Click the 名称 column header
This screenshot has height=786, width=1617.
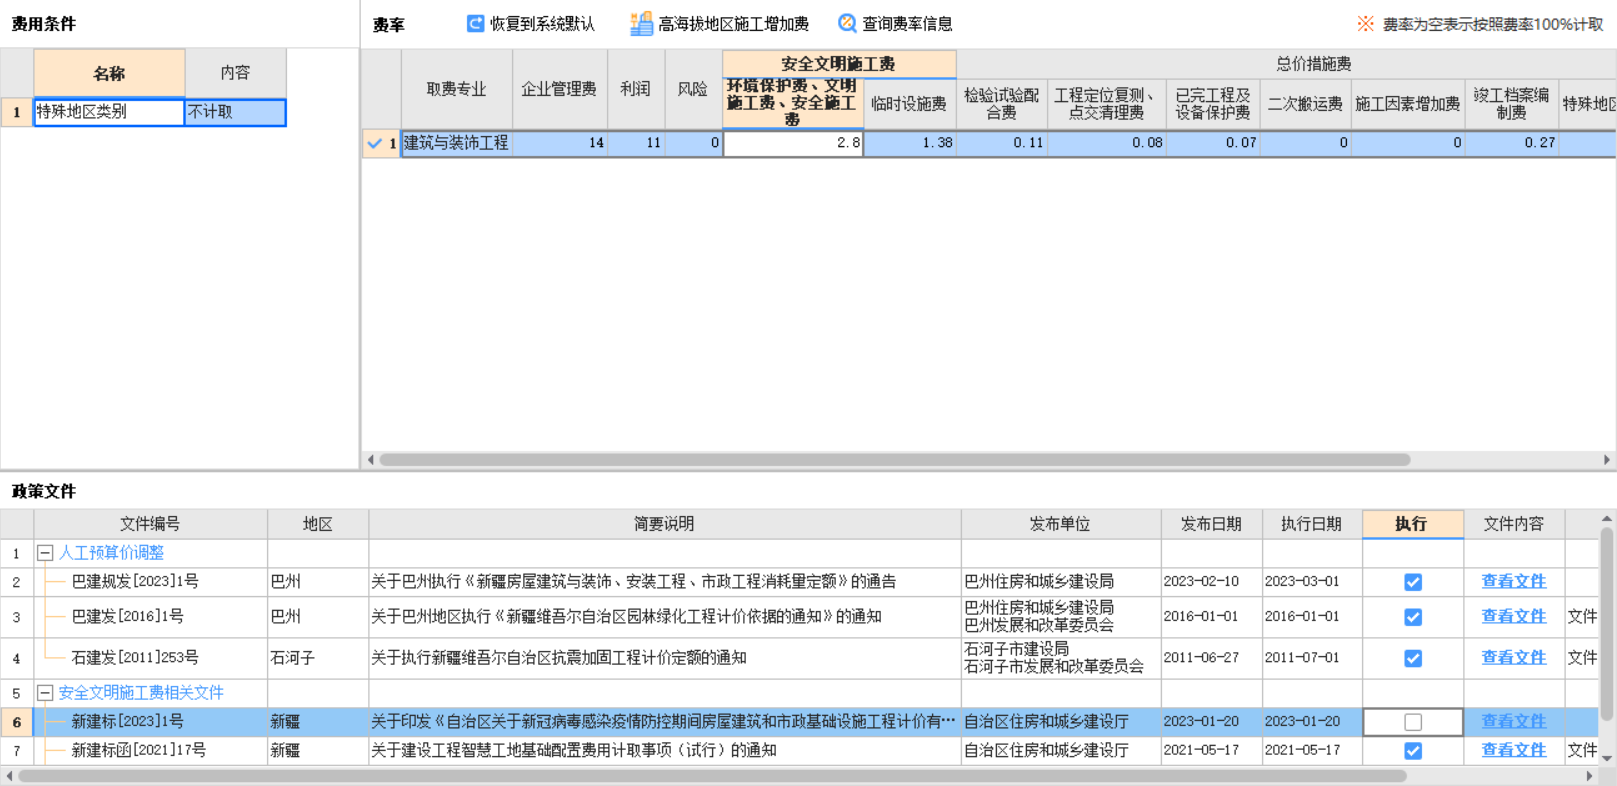coord(109,73)
